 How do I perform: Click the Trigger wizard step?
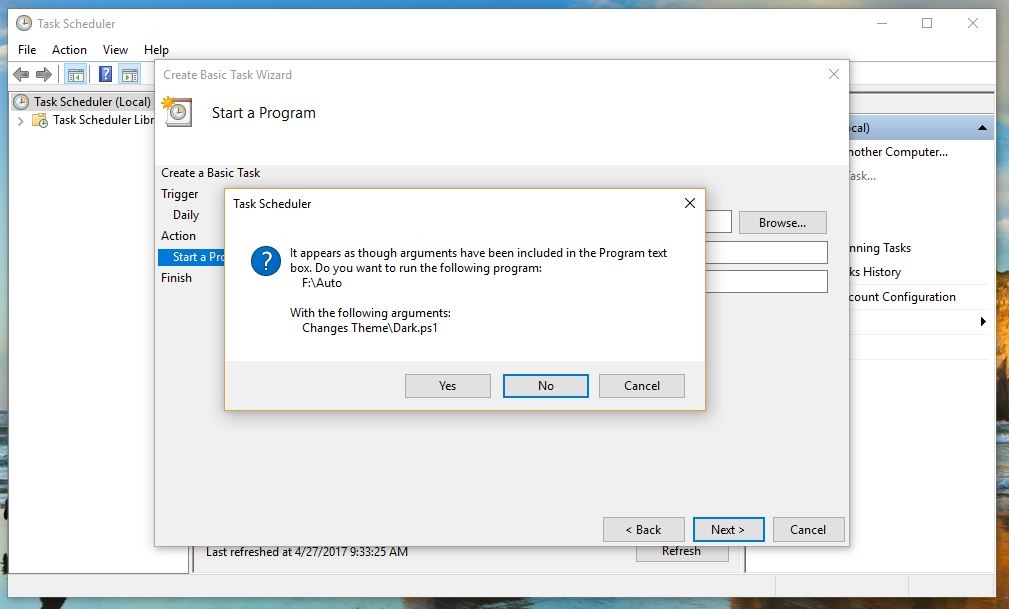(x=180, y=194)
